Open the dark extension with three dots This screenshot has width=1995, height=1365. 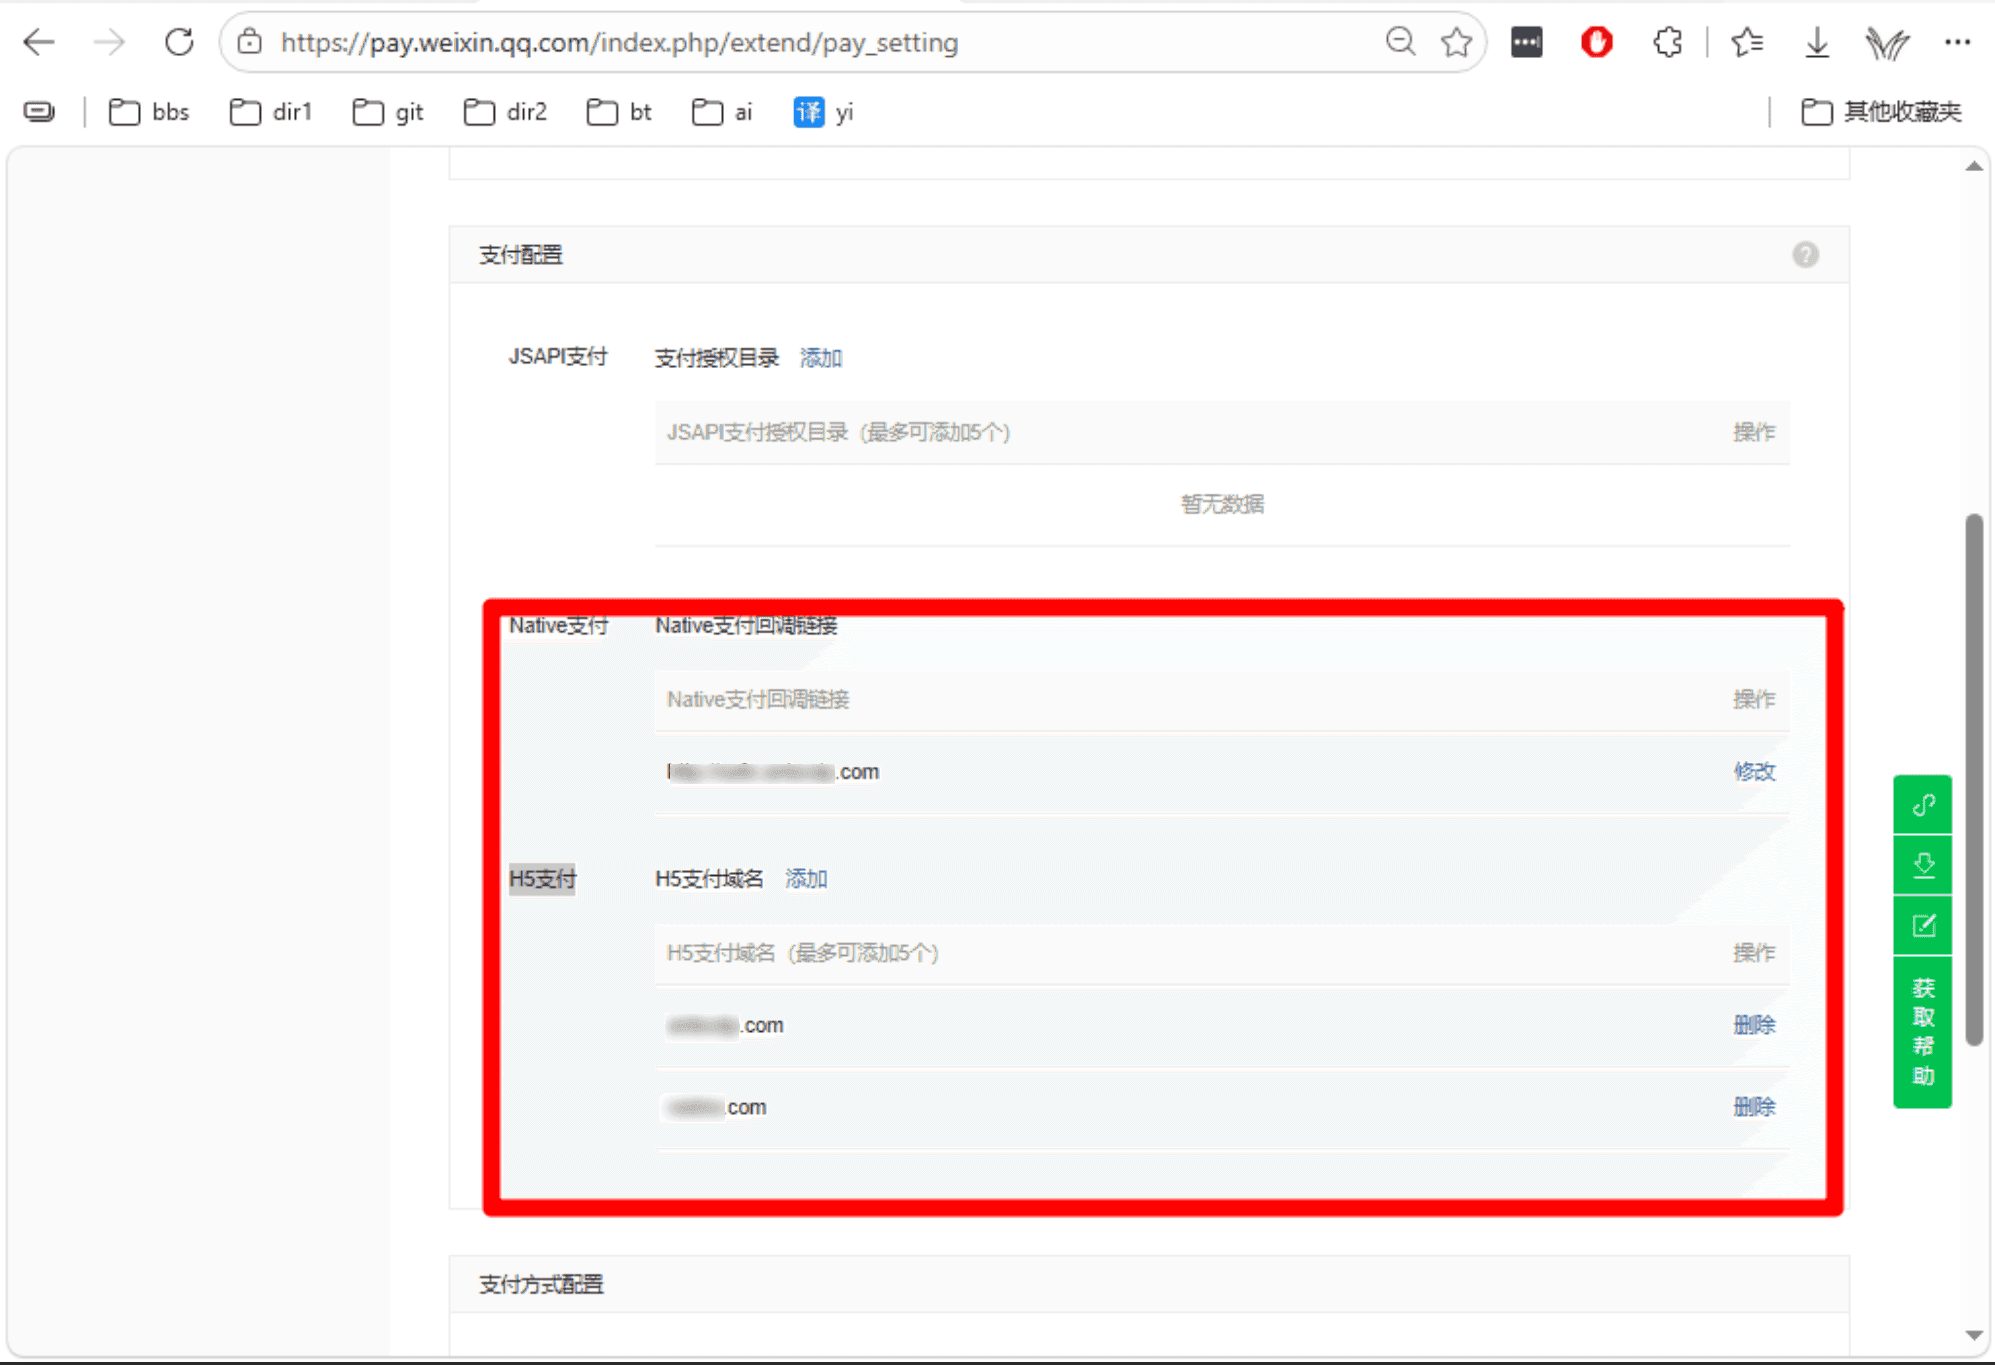[x=1526, y=42]
